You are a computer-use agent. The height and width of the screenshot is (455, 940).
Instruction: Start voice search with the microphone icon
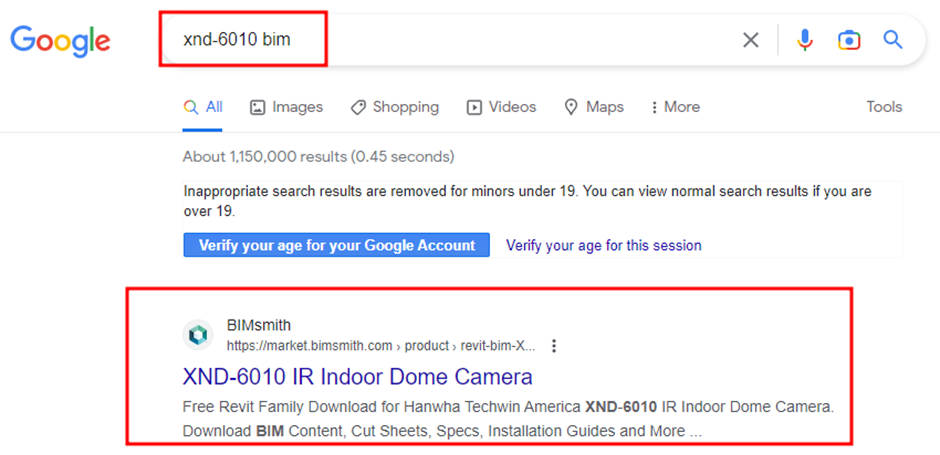tap(805, 40)
